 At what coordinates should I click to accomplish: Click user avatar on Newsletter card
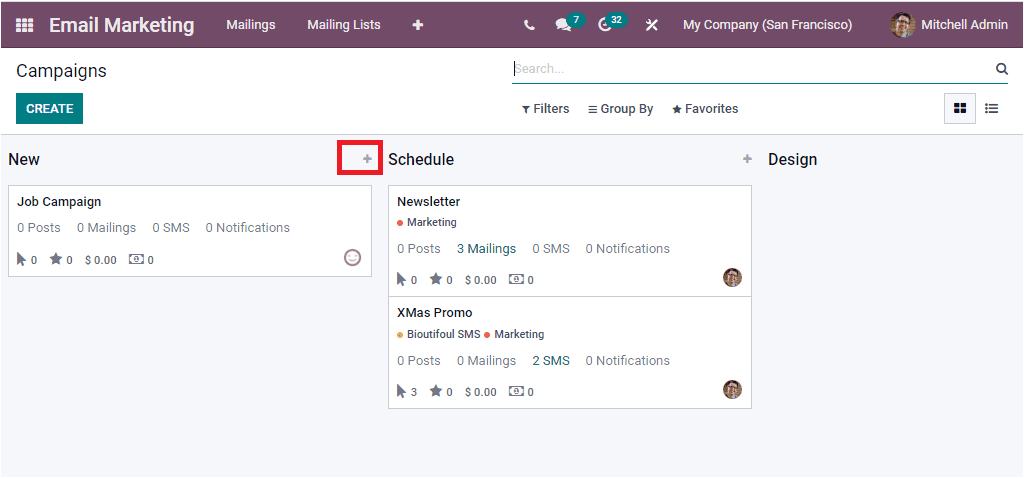tap(732, 278)
